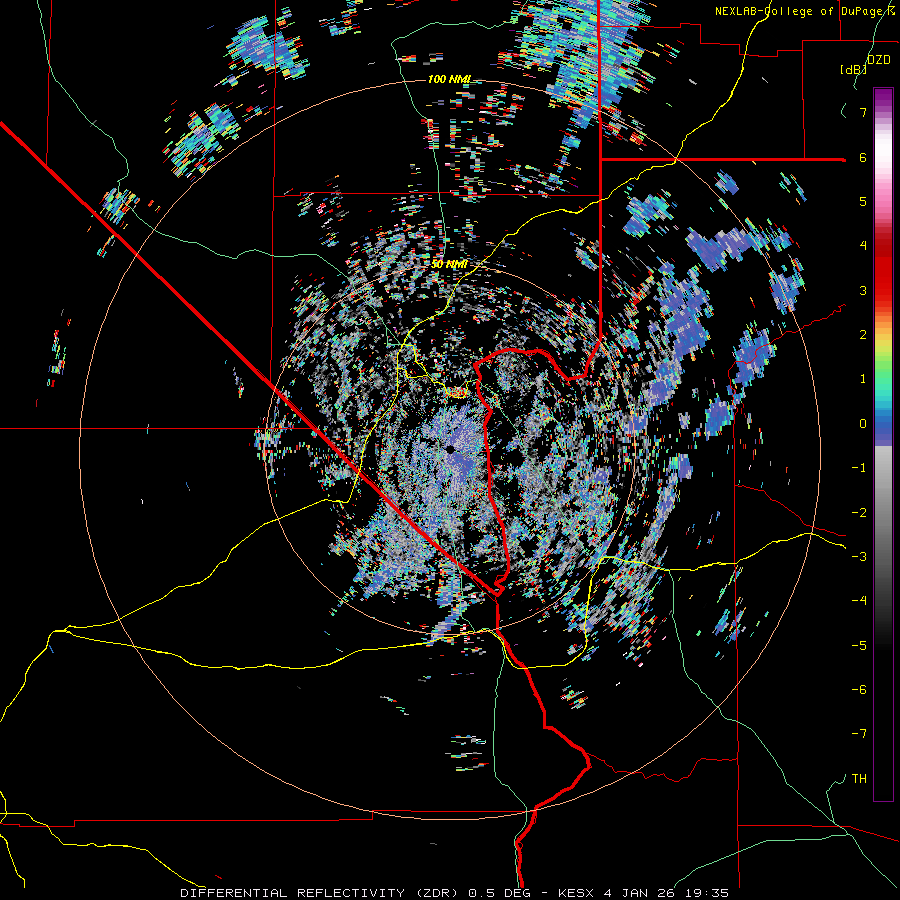900x900 pixels.
Task: Click the color scale value 1
Action: pos(863,379)
